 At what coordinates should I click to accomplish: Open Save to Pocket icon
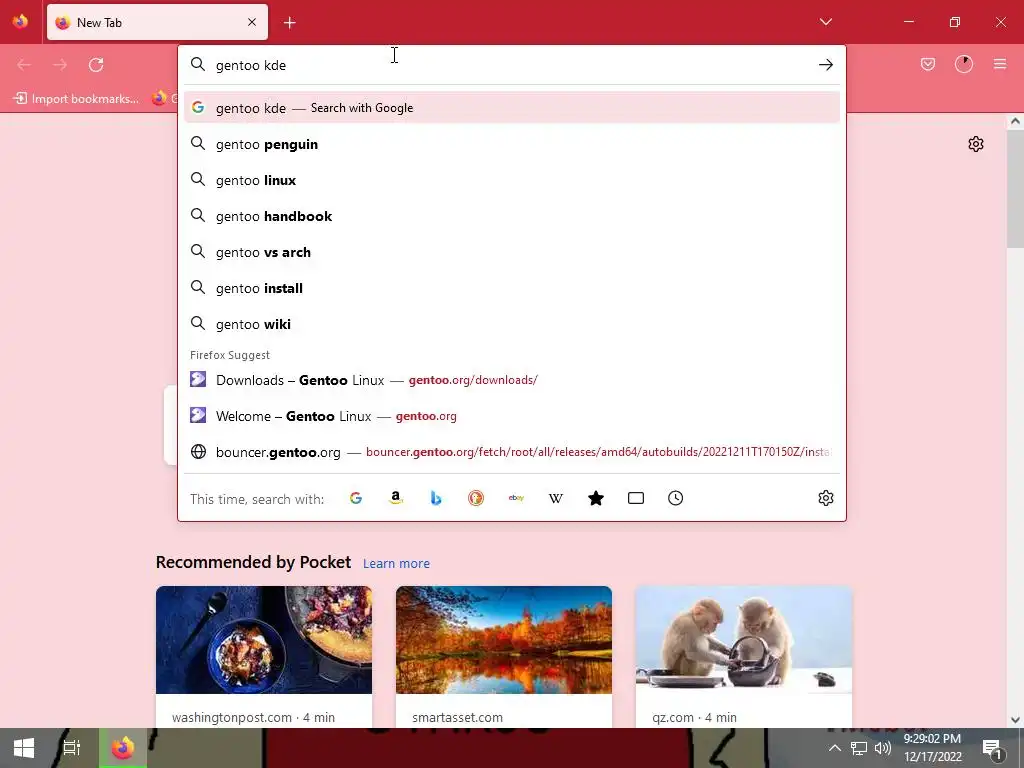[x=927, y=64]
